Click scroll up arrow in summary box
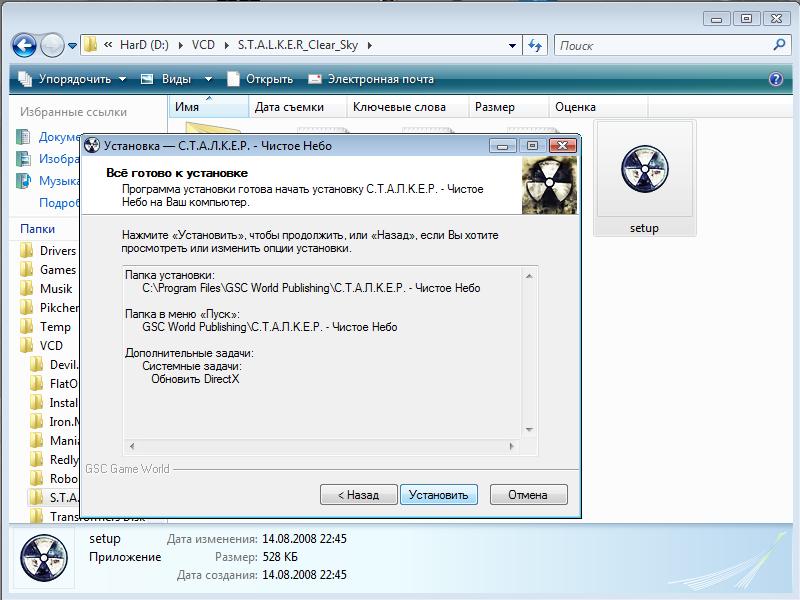The image size is (800, 600). tap(529, 276)
